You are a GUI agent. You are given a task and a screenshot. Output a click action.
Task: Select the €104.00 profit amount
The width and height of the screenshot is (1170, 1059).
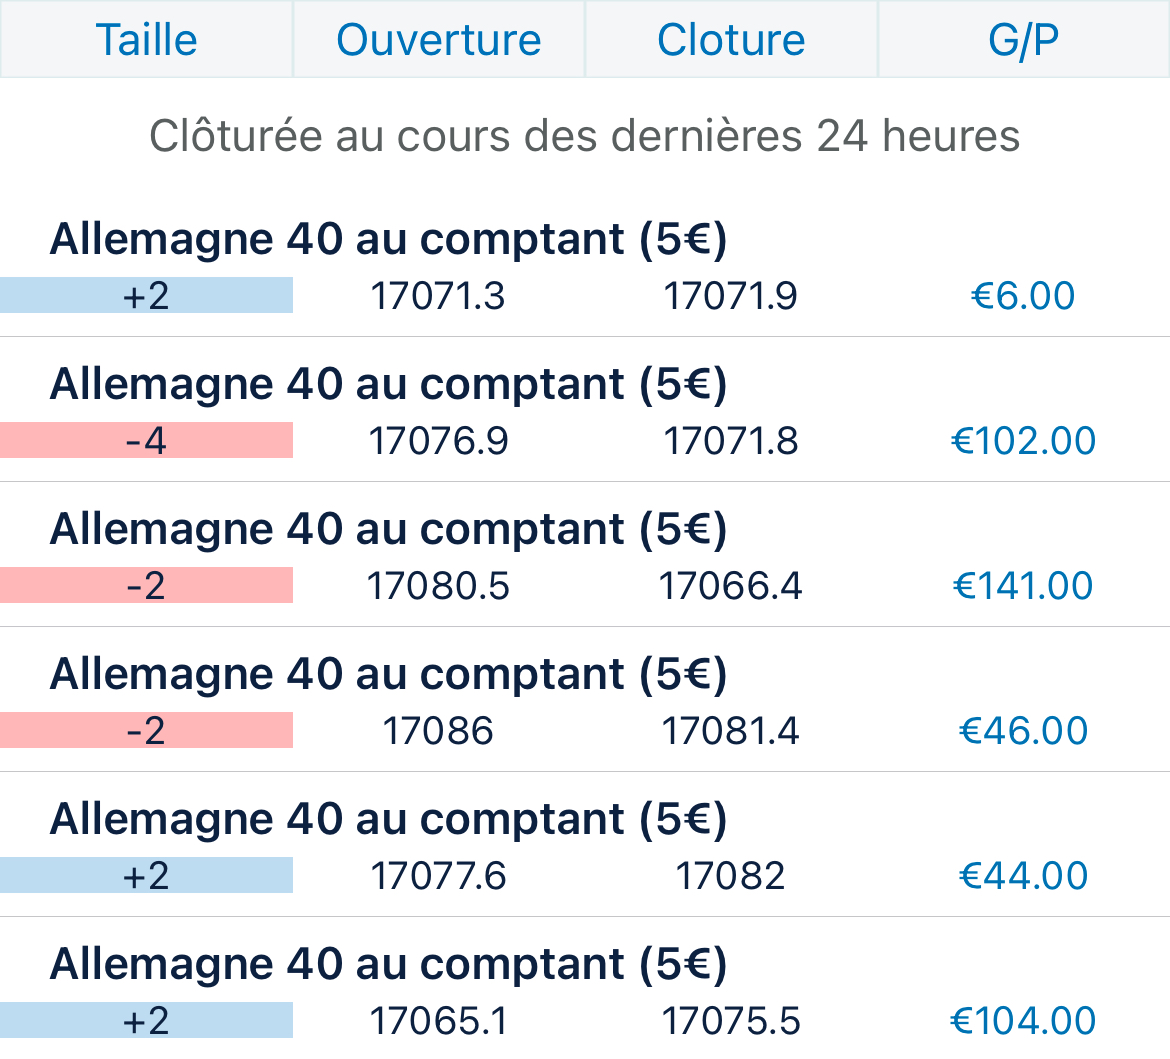tap(1023, 1021)
